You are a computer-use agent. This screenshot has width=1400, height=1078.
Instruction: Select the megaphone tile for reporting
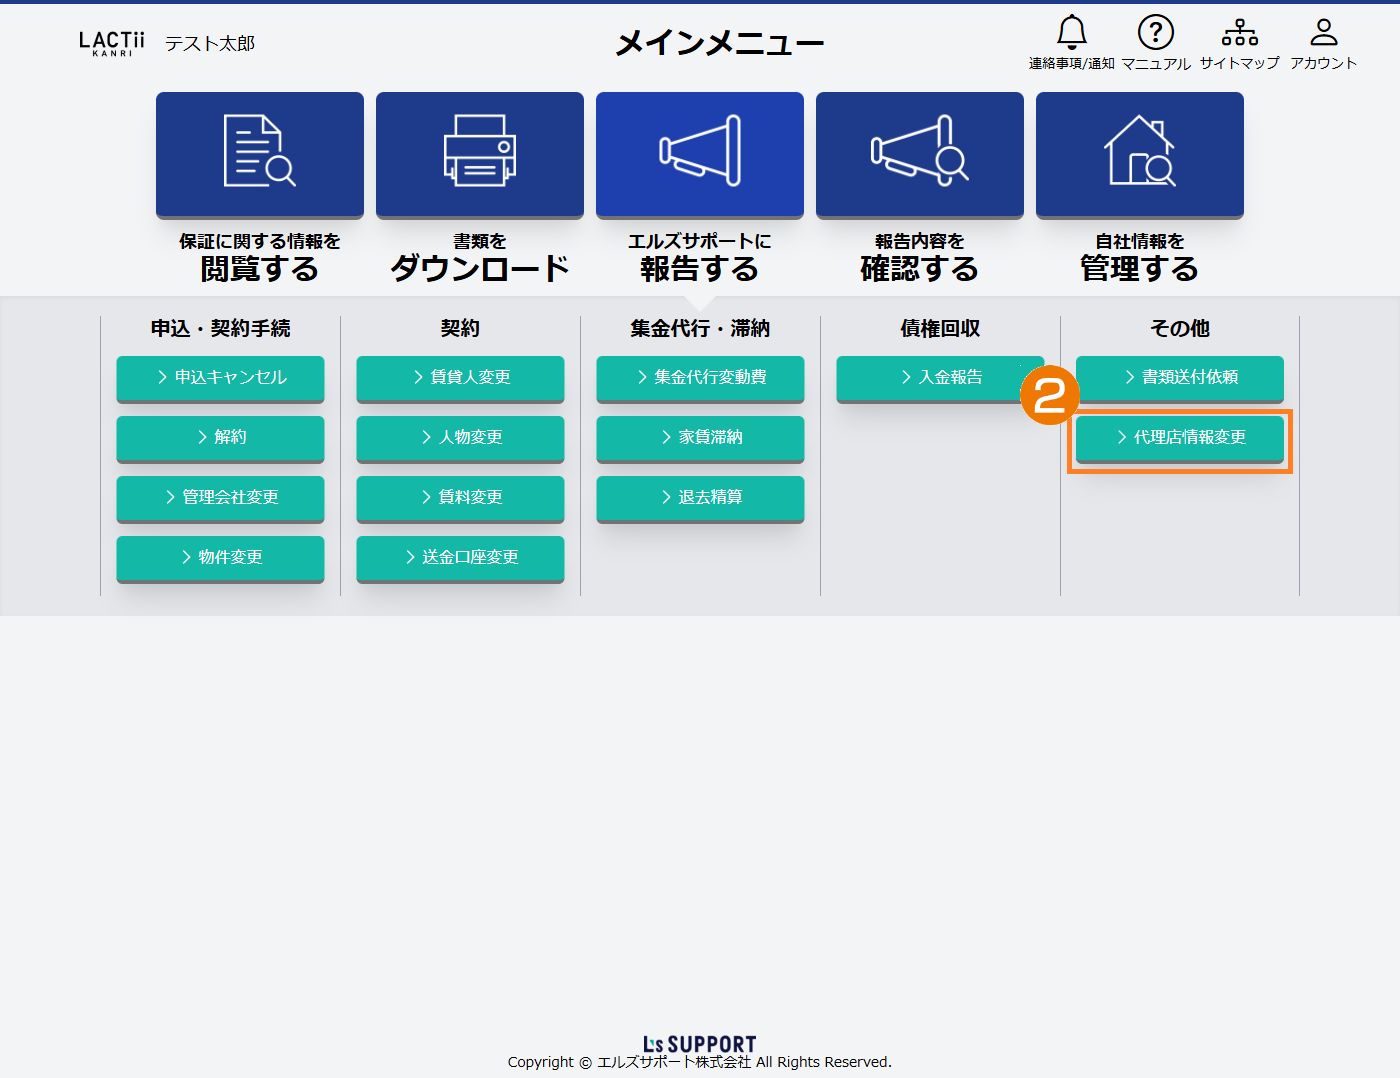pos(700,154)
